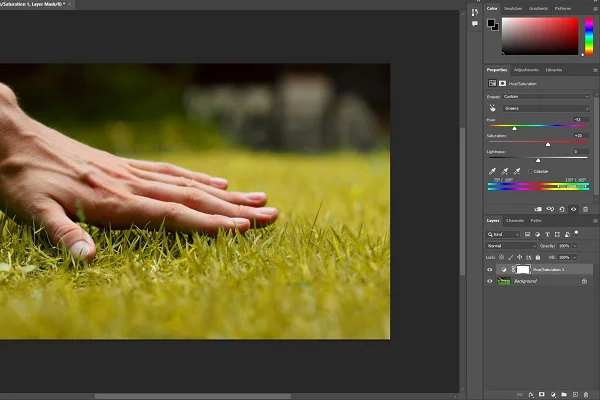Switch to the Swatches tab

coord(513,8)
